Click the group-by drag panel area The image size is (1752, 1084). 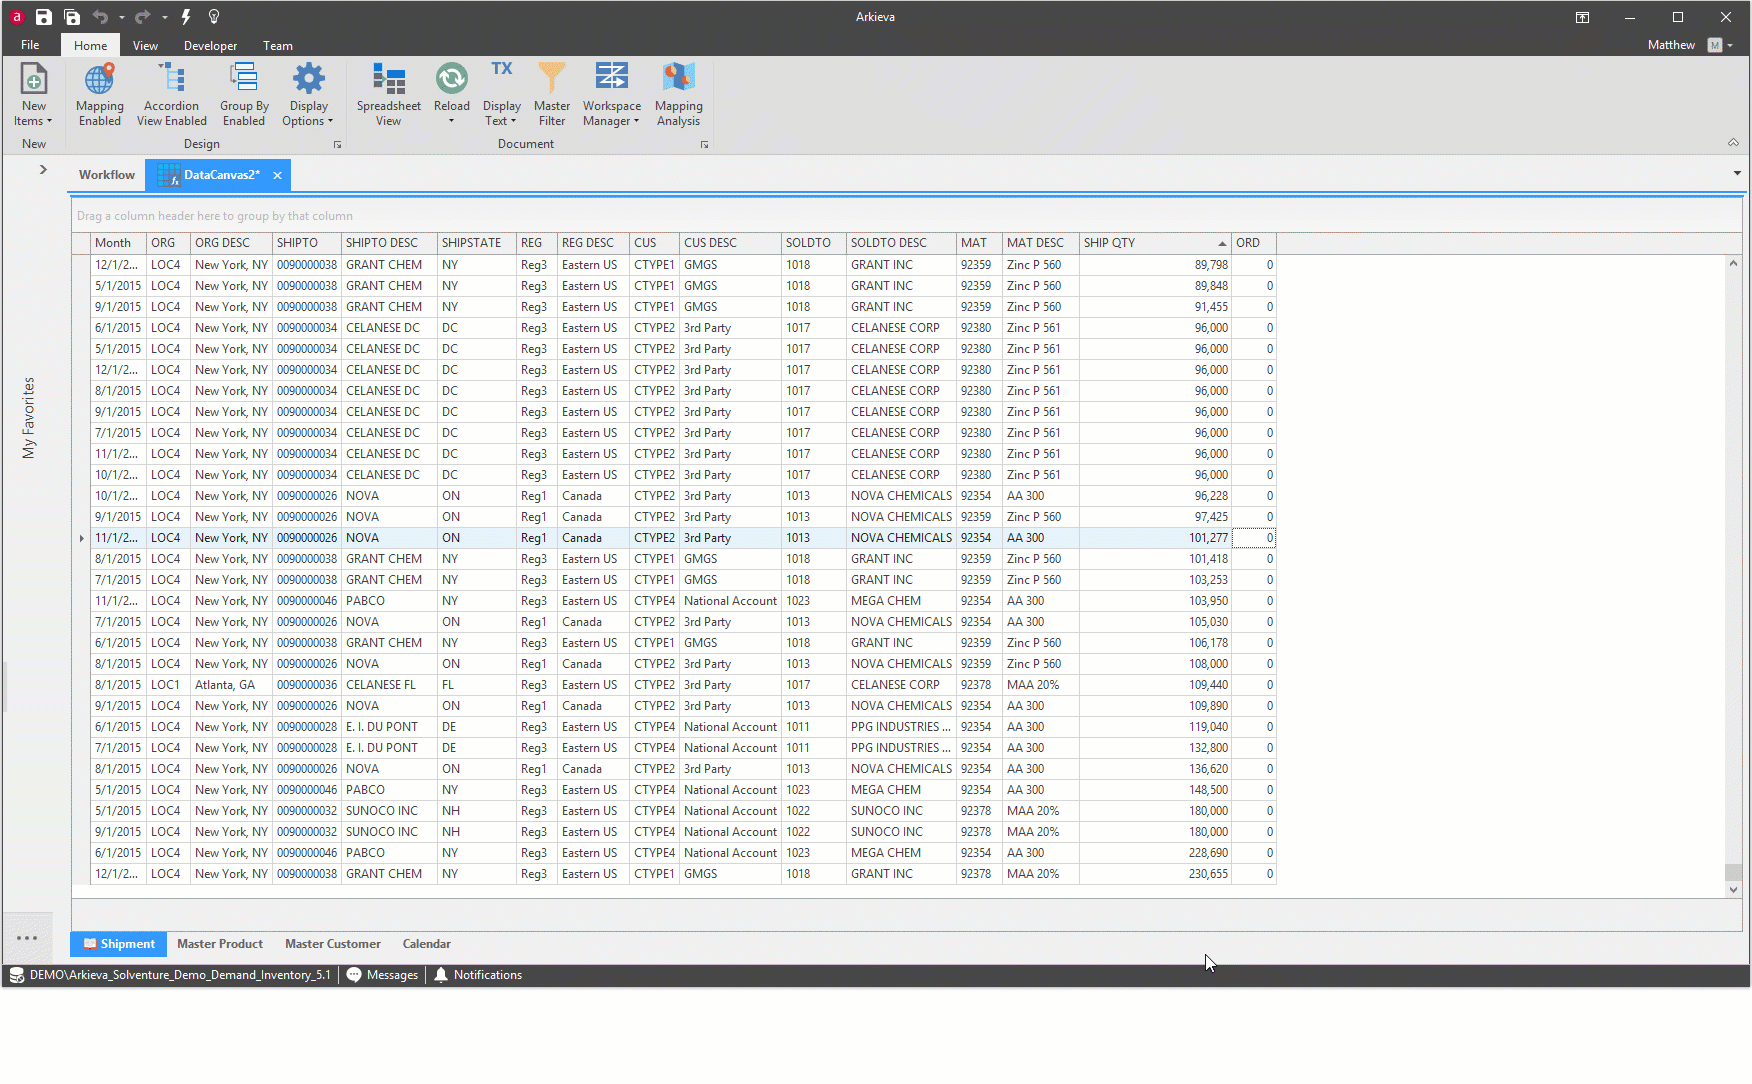[906, 215]
